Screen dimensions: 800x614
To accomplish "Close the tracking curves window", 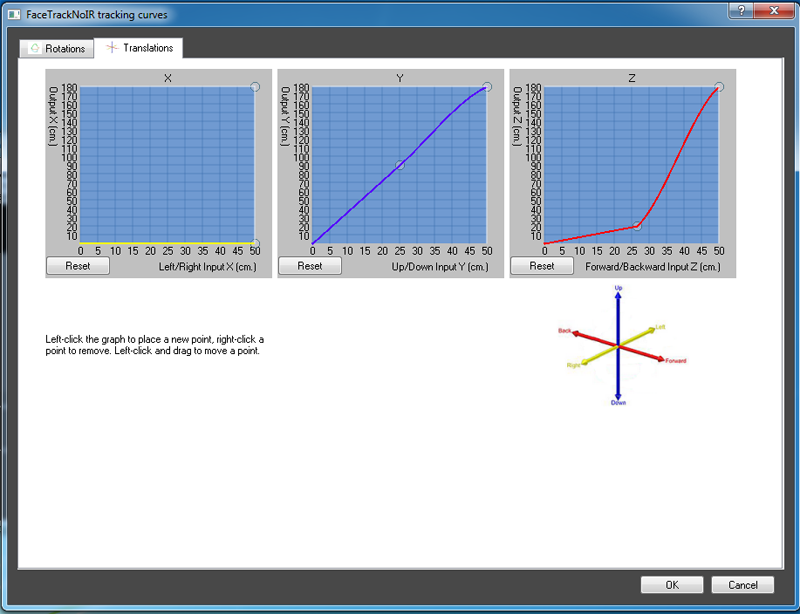I will pyautogui.click(x=774, y=11).
